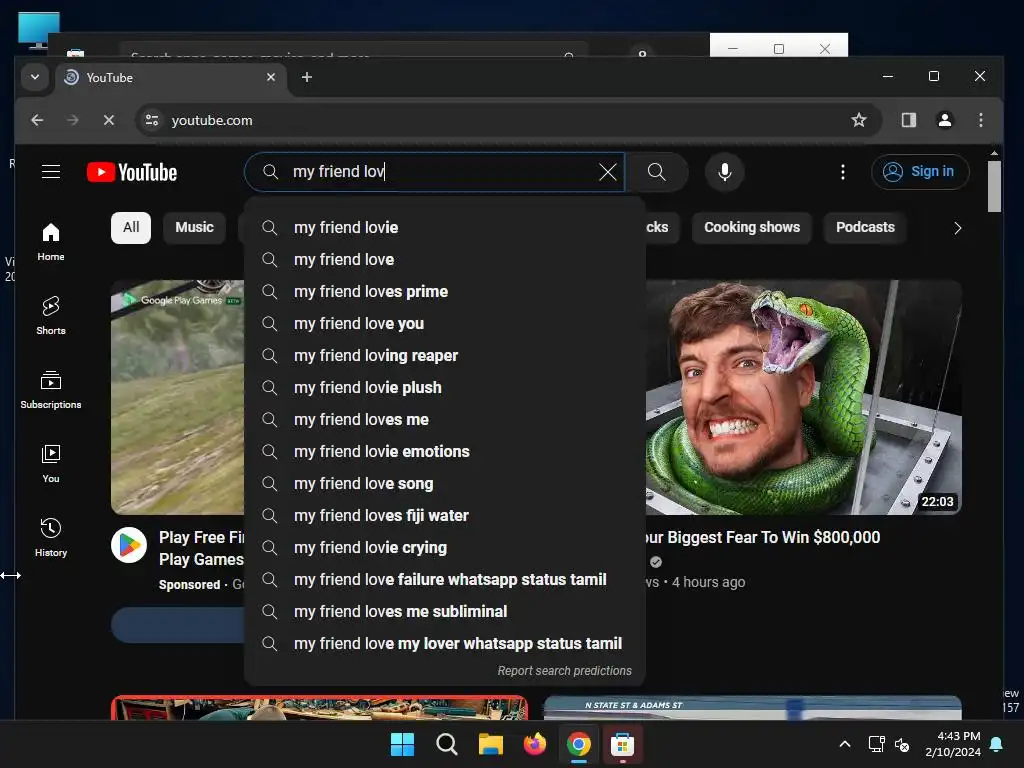
Task: Choose suggestion 'my friend love you'
Action: point(445,323)
